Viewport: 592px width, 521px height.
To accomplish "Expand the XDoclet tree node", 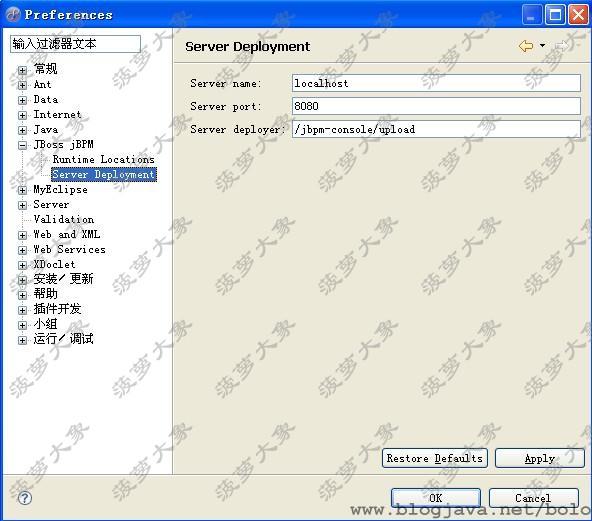I will pos(22,265).
